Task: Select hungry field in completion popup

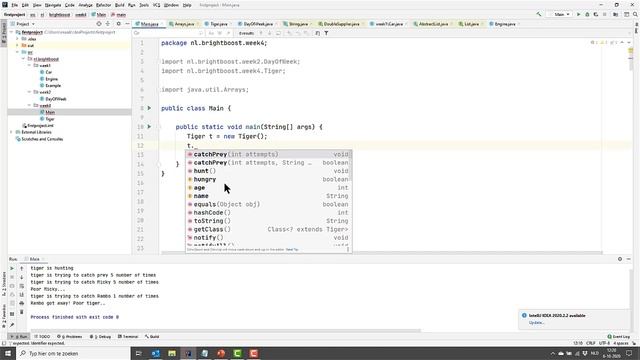Action: tap(269, 179)
